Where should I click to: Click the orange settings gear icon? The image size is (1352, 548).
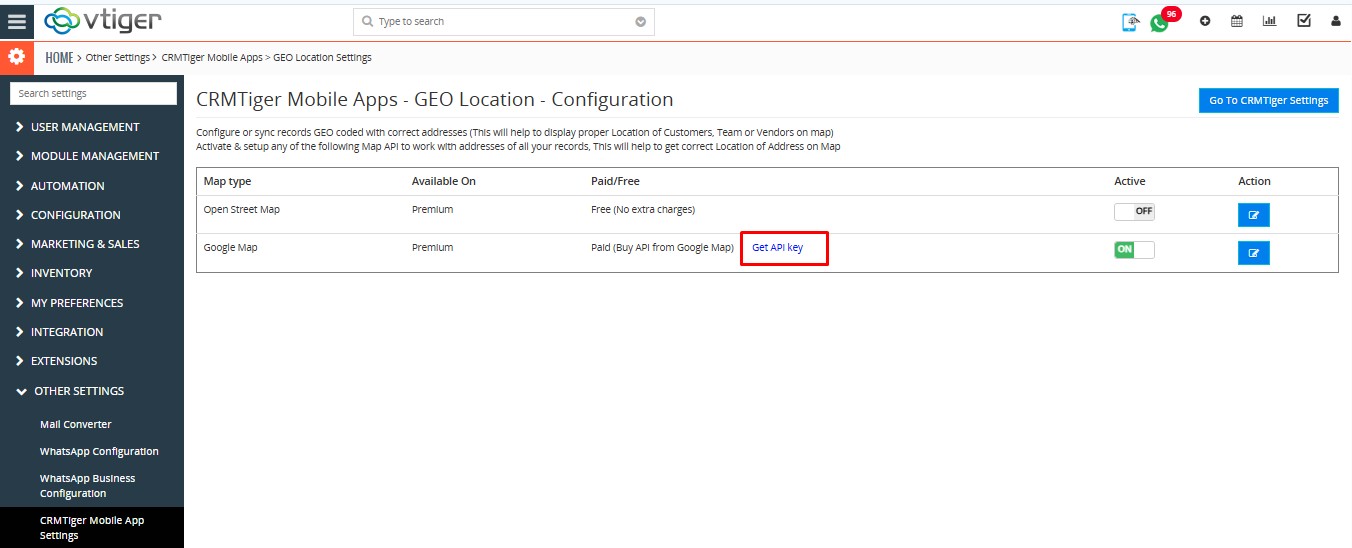(16, 57)
